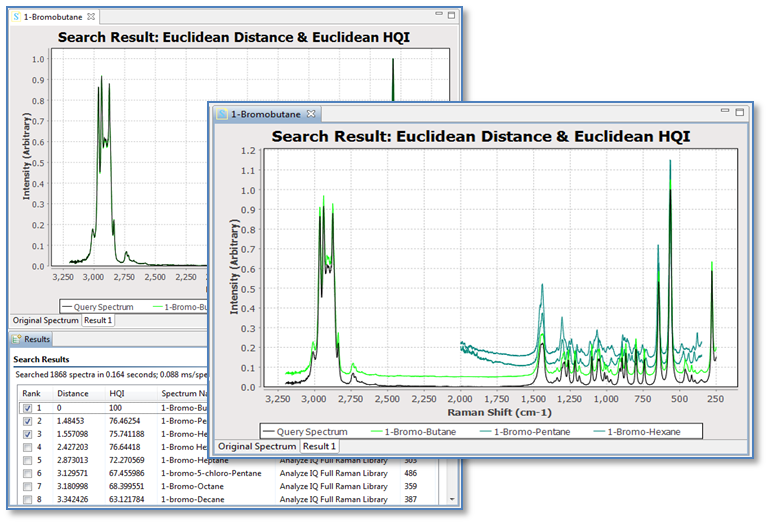Open Original Spectrum tab in back window
This screenshot has height=524, width=768.
coord(45,320)
